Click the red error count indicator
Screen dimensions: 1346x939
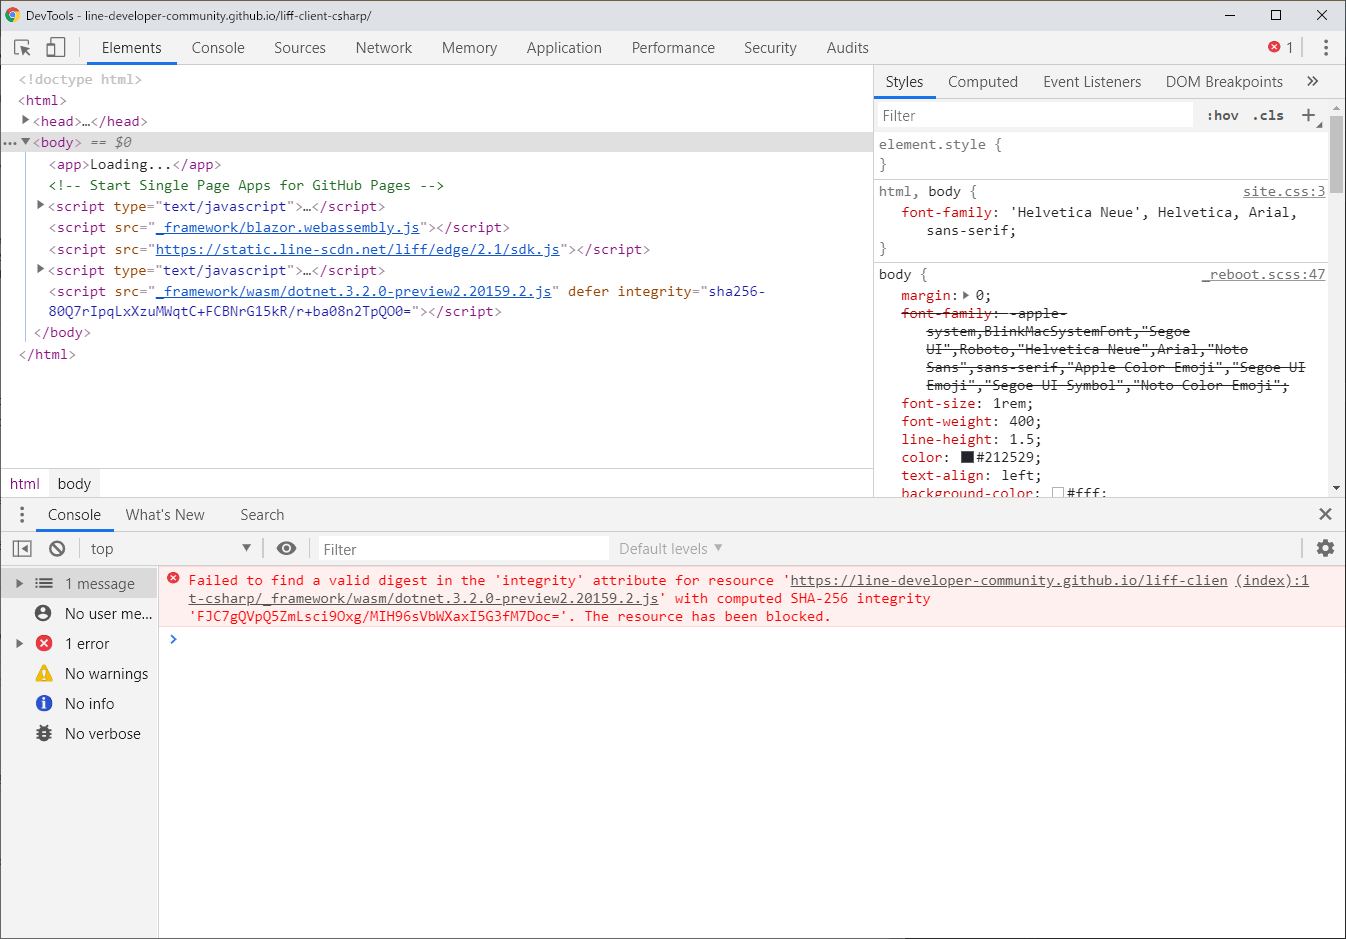pyautogui.click(x=1280, y=47)
